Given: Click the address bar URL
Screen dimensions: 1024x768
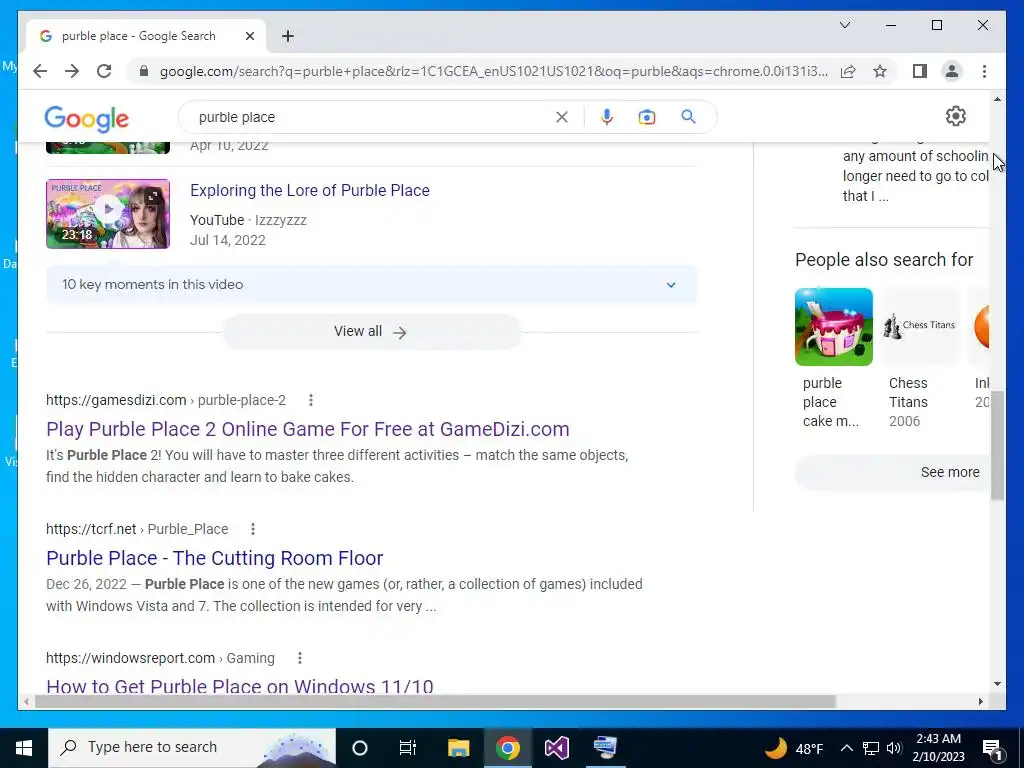Looking at the screenshot, I should click(494, 71).
